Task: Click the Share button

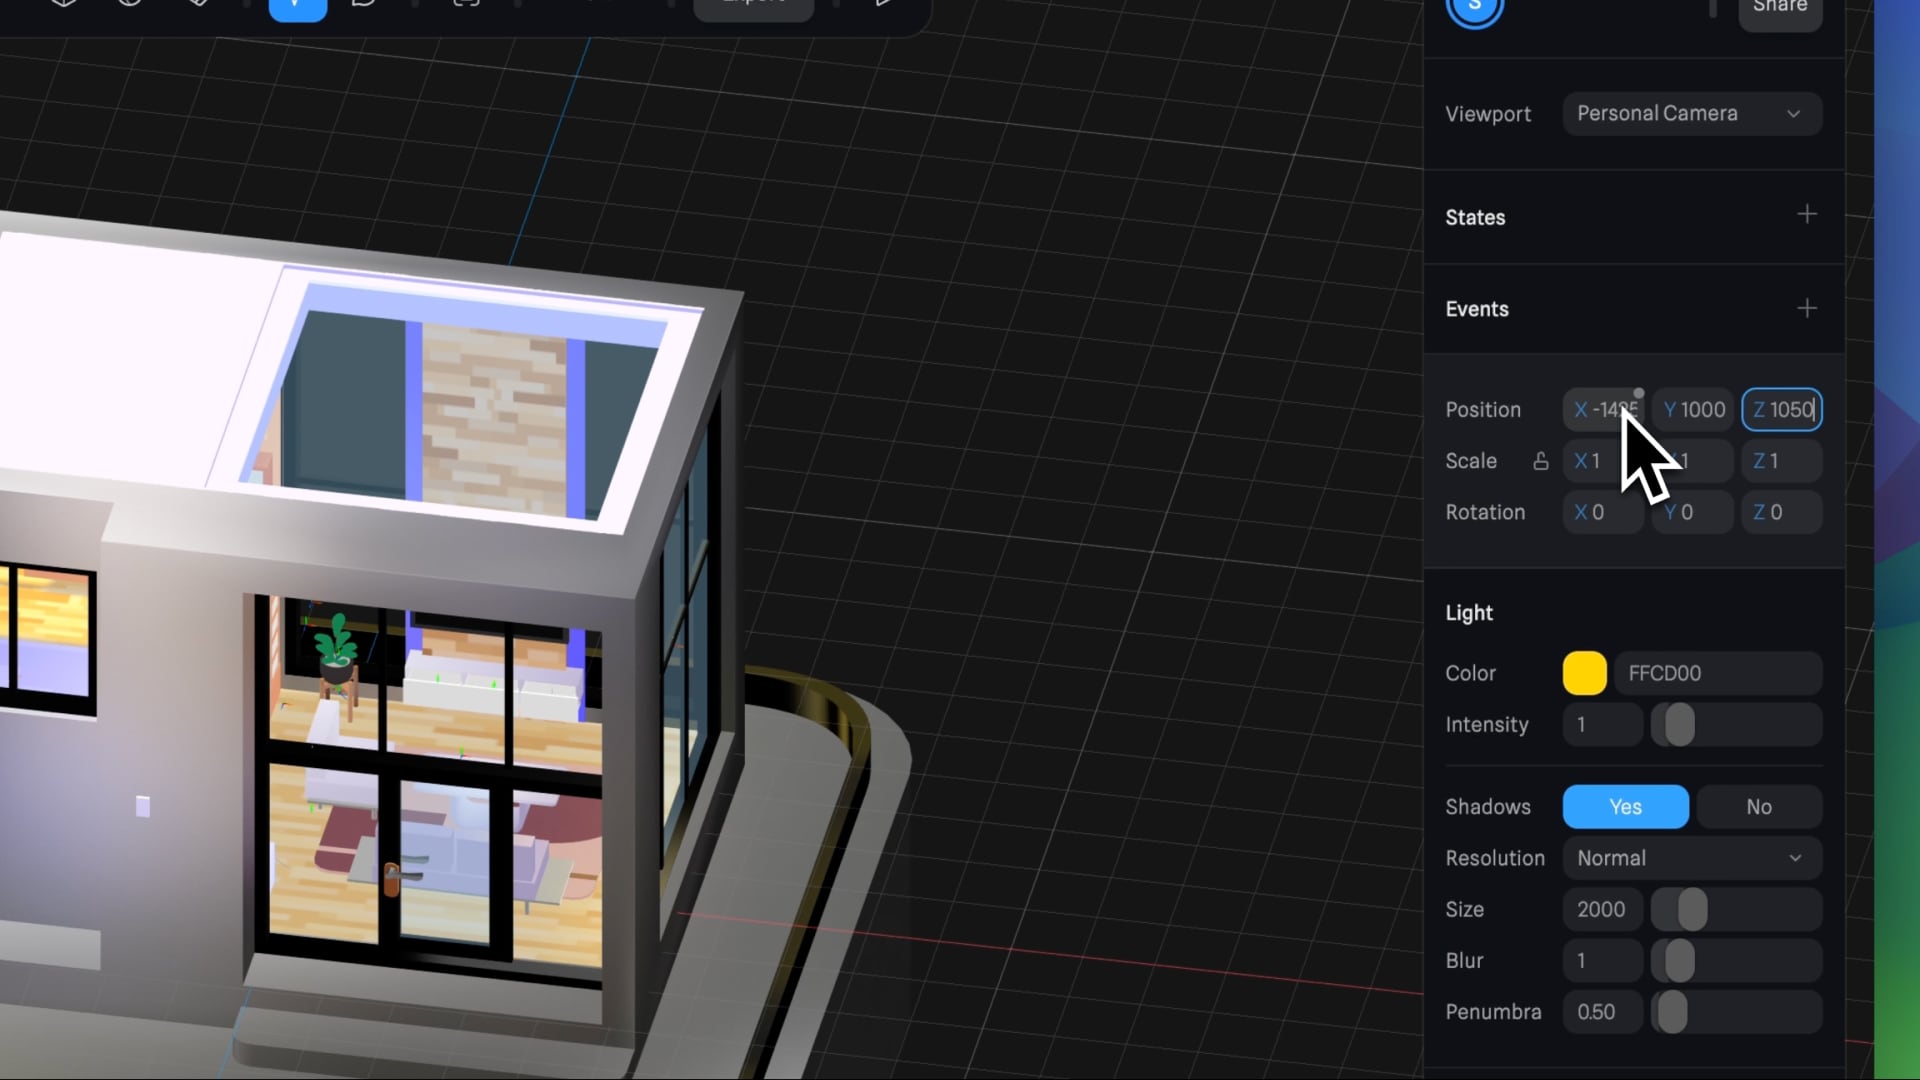Action: coord(1779,8)
